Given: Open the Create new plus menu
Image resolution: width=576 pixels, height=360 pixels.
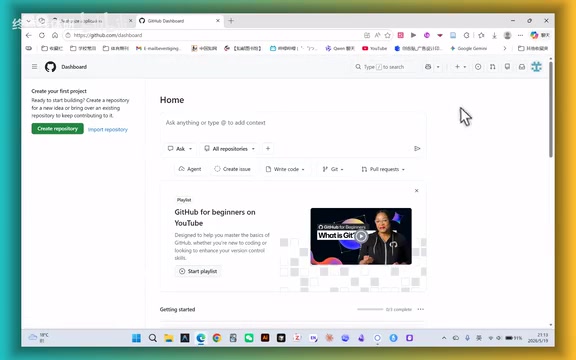Looking at the screenshot, I should coord(460,67).
